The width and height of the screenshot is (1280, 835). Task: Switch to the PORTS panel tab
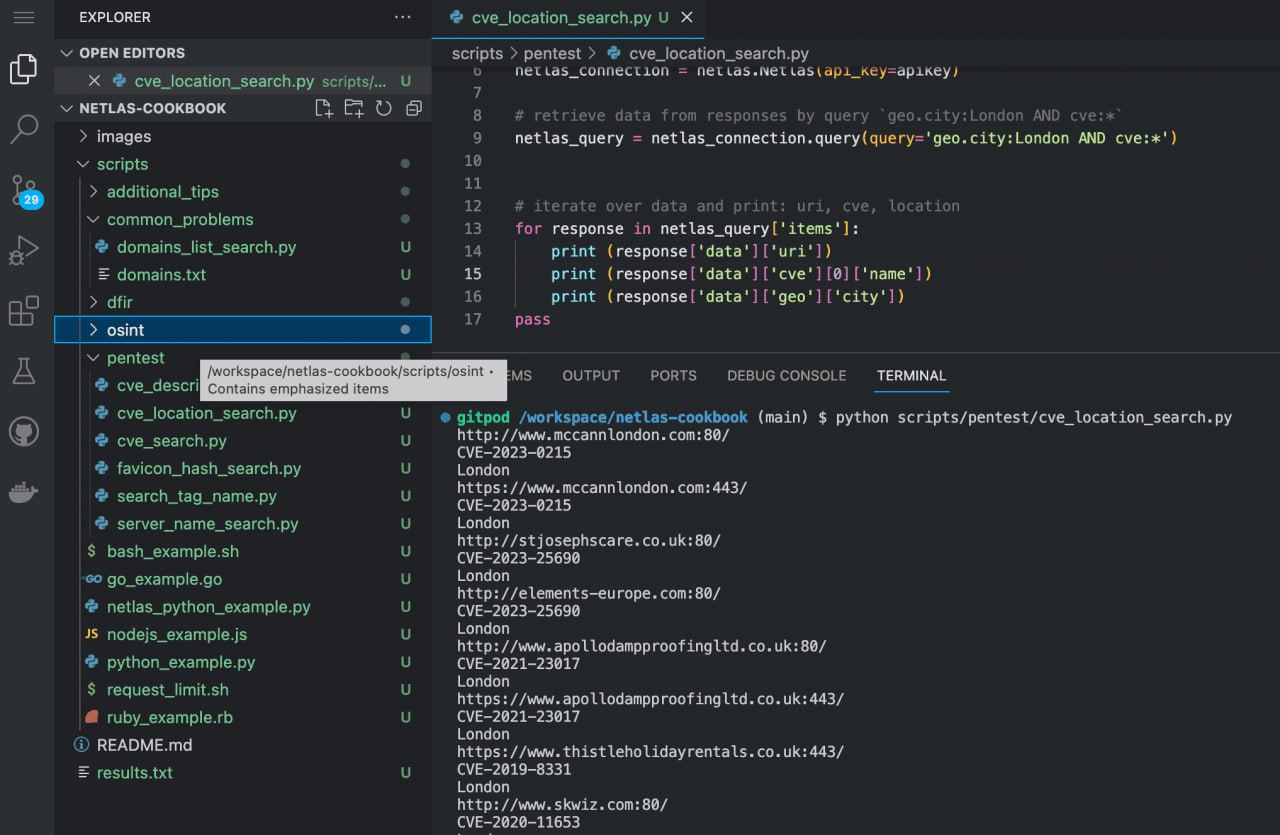[x=673, y=376]
